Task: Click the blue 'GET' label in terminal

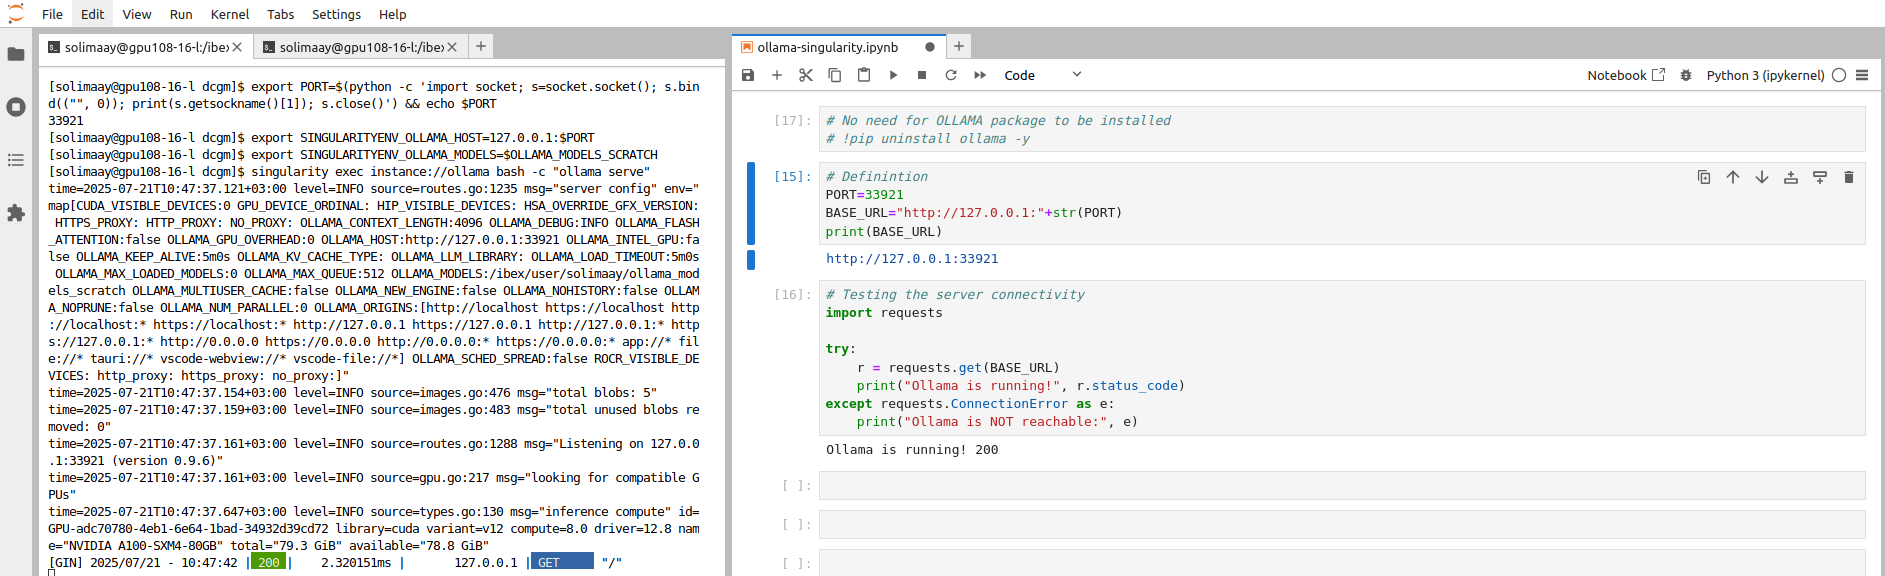Action: tap(562, 562)
